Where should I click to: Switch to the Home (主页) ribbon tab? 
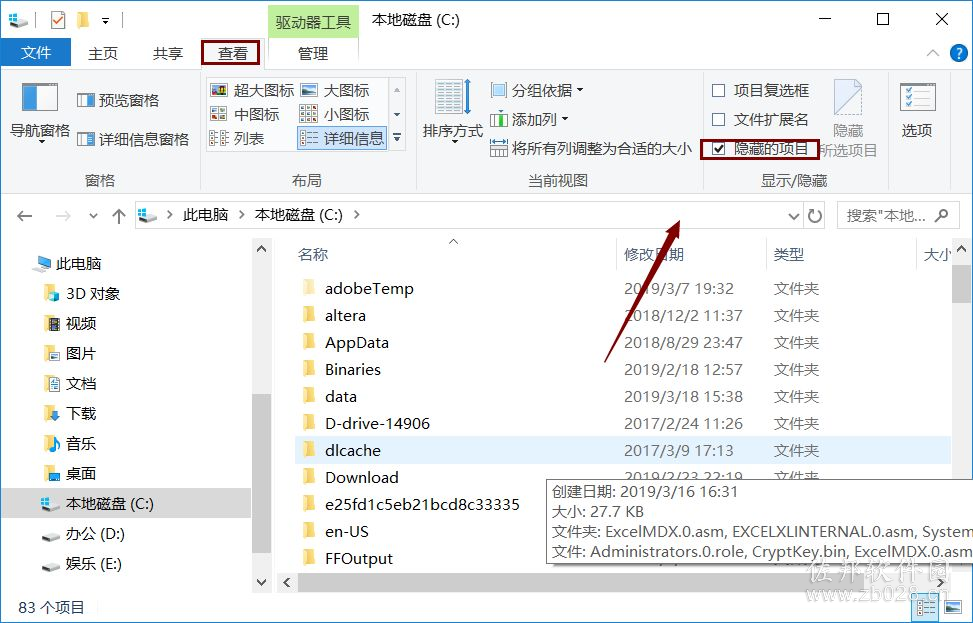(102, 53)
